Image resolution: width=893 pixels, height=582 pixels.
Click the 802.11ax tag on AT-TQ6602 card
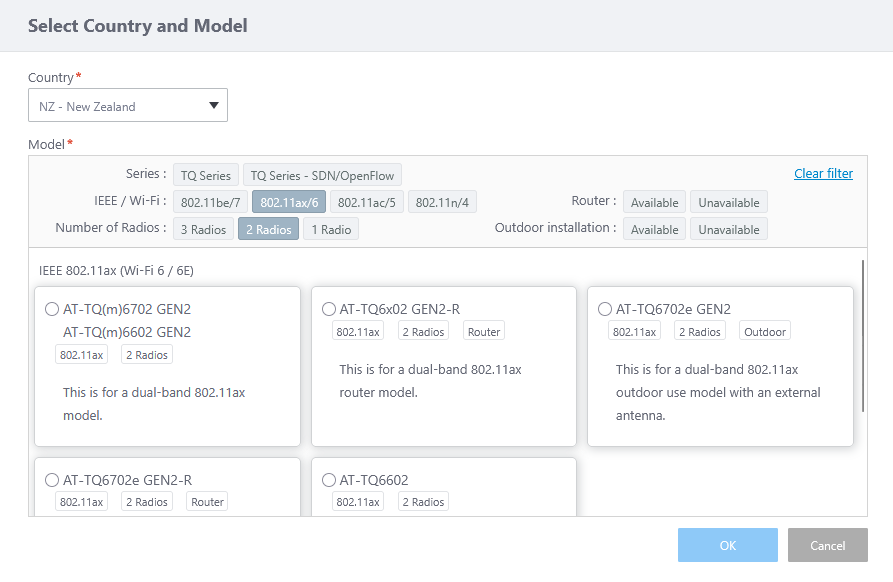click(358, 502)
